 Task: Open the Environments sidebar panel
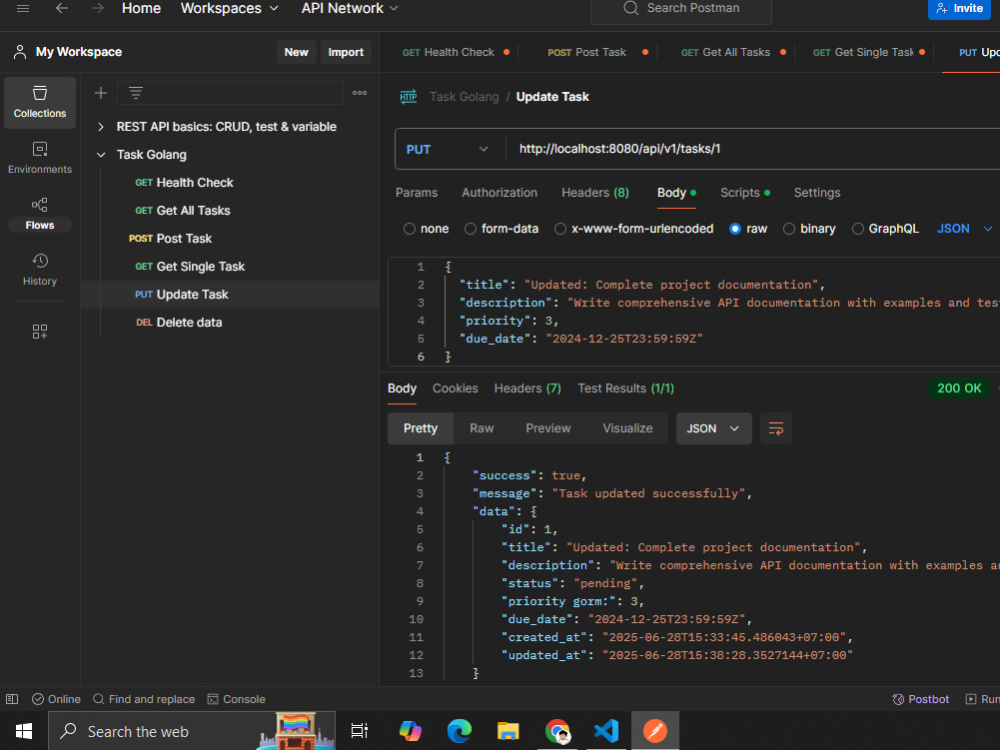pos(40,158)
